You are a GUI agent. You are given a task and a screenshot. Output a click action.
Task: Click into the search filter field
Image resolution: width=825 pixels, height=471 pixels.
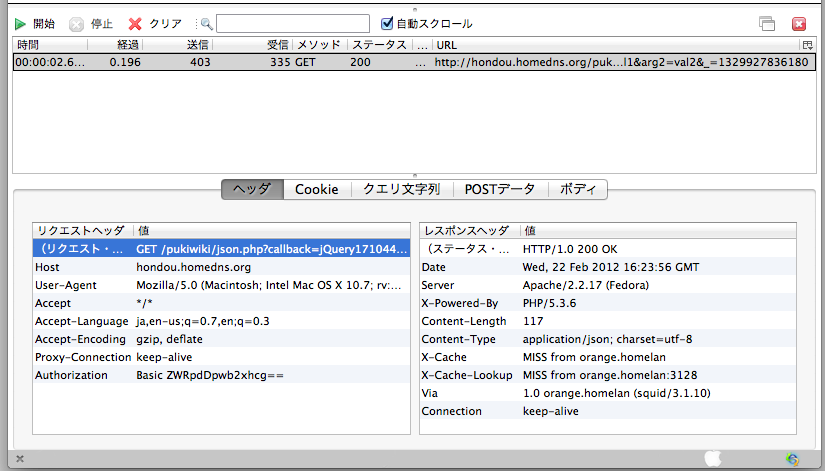click(x=292, y=23)
